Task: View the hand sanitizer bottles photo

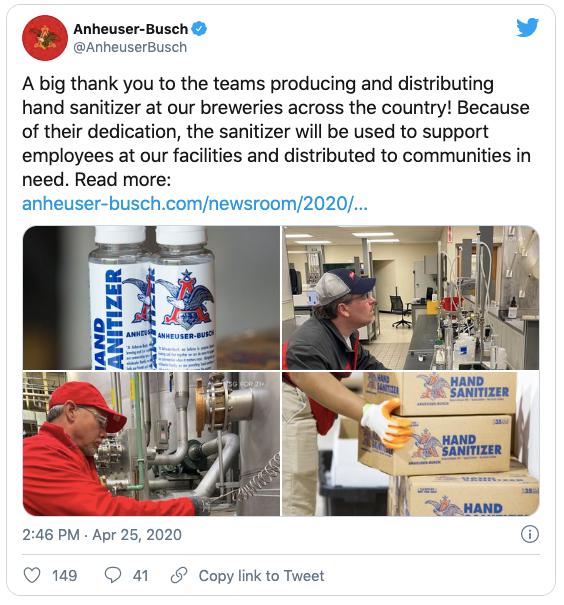Action: [x=151, y=298]
